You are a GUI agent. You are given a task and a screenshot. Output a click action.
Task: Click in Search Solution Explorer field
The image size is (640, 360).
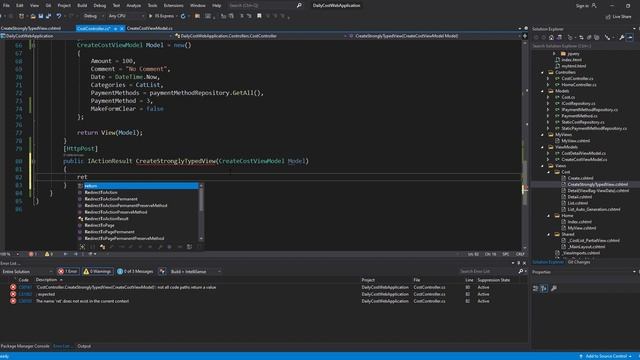pyautogui.click(x=584, y=46)
